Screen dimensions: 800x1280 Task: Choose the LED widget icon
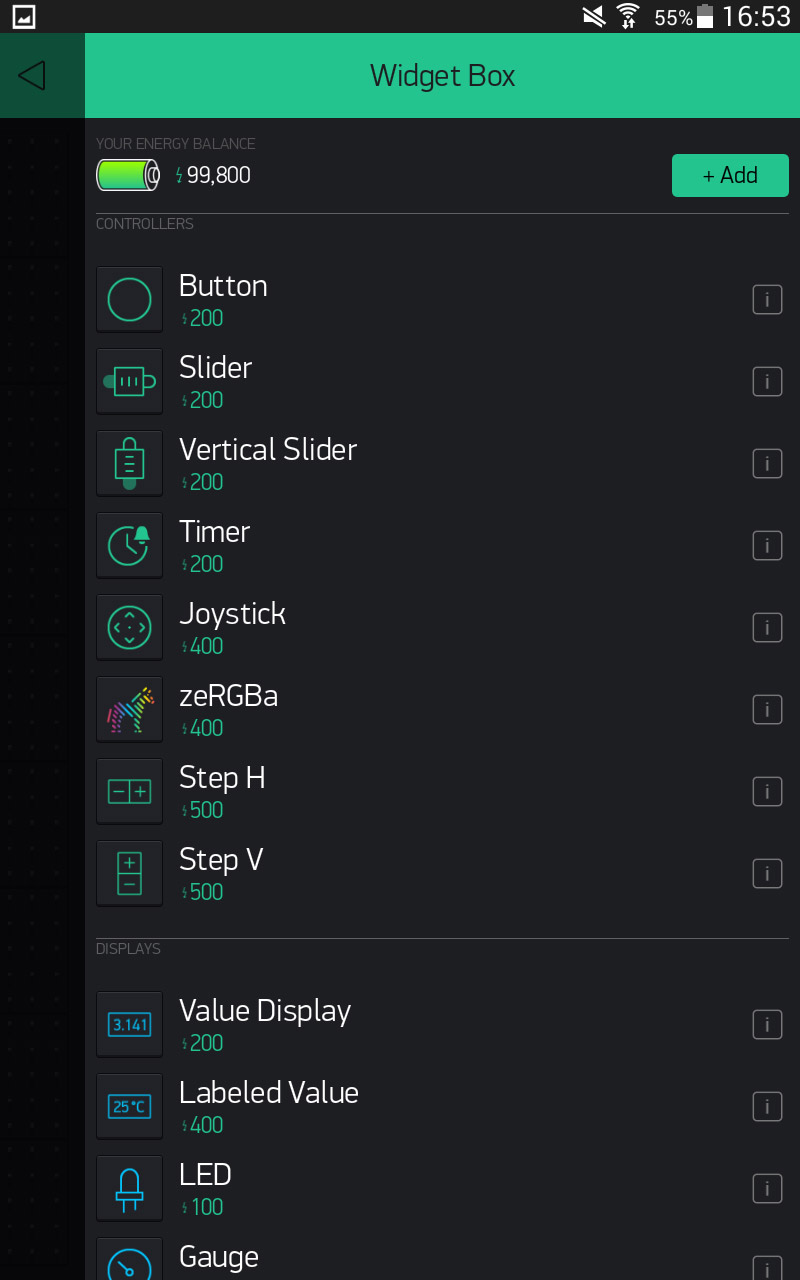coord(129,1188)
